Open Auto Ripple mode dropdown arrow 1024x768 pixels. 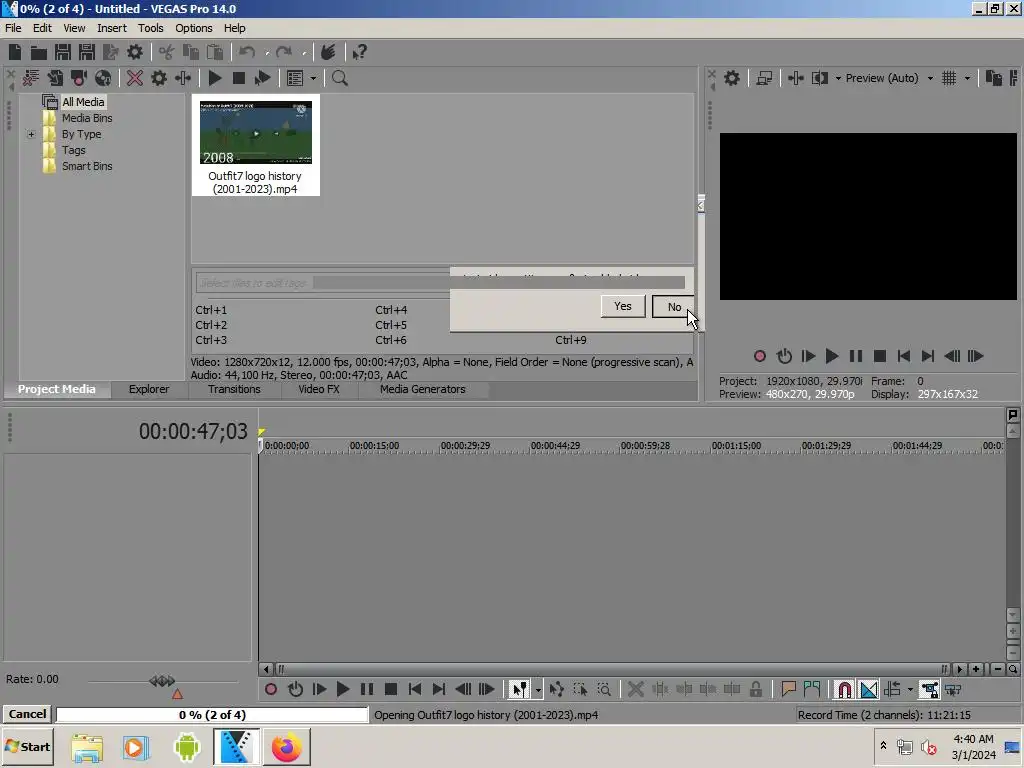click(910, 689)
